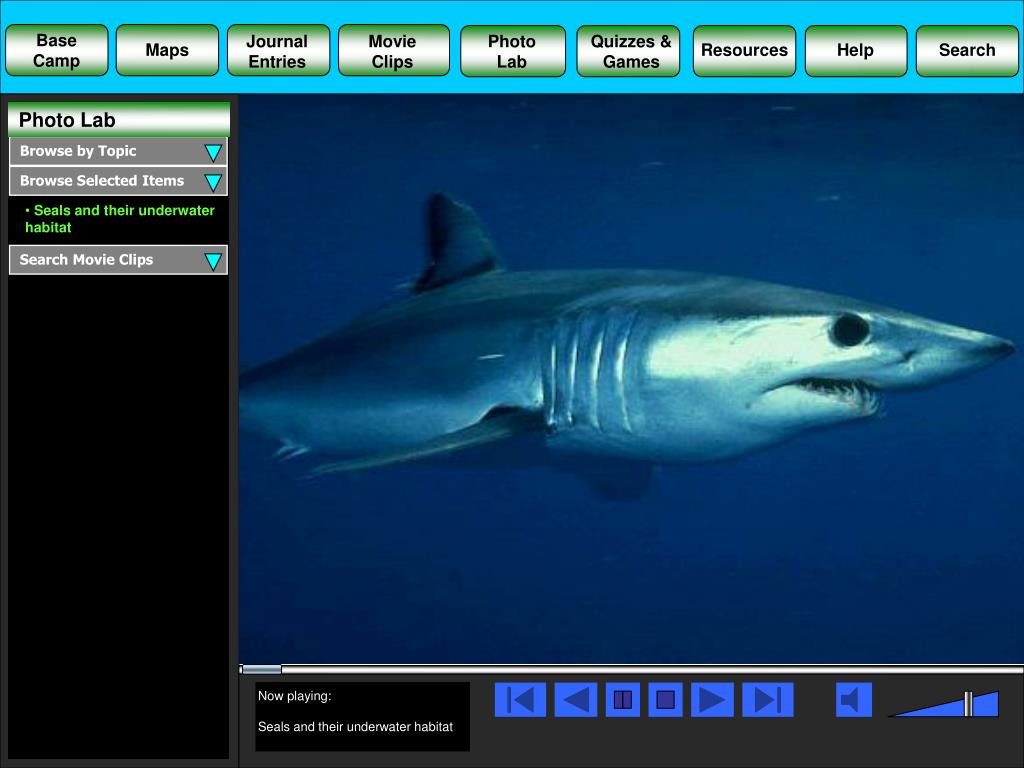
Task: Open the Base Camp section
Action: pos(57,50)
